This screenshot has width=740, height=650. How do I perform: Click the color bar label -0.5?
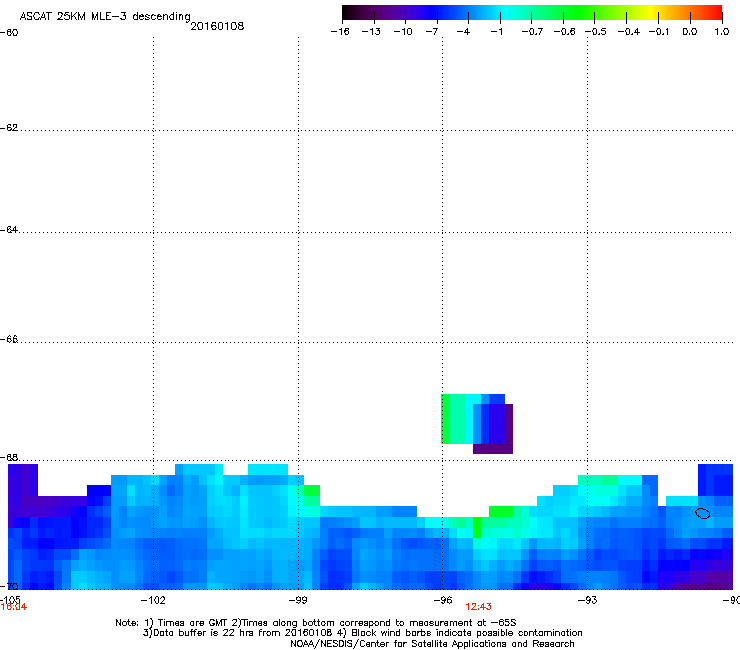tap(596, 32)
